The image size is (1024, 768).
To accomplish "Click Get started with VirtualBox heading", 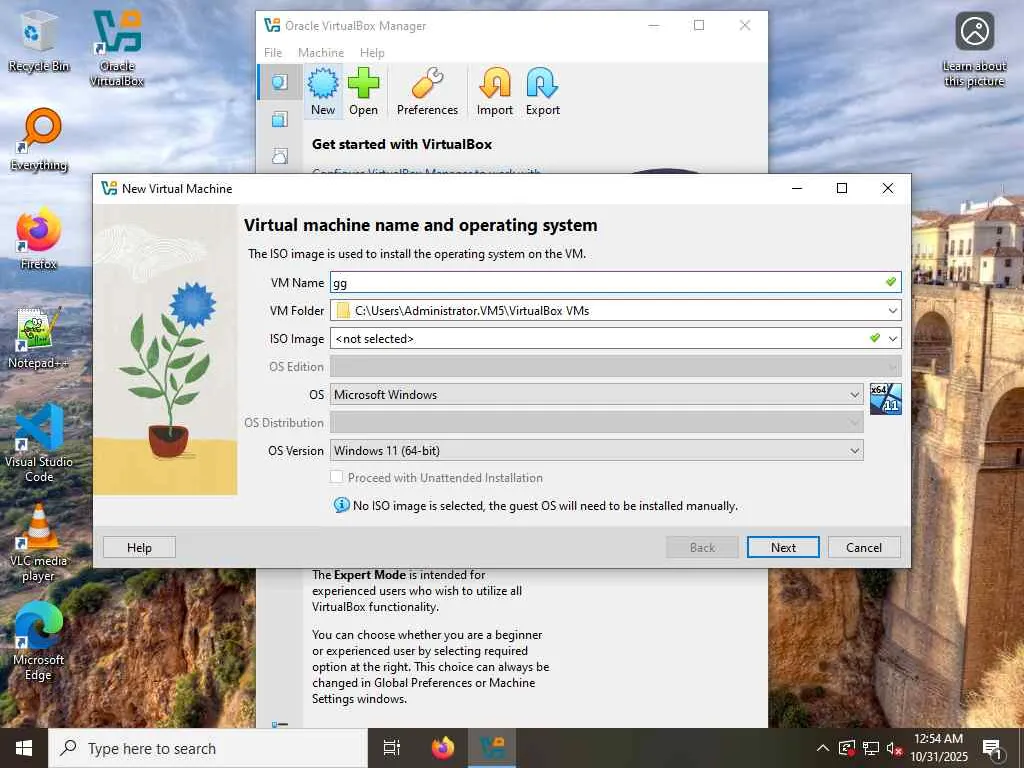I will click(x=402, y=144).
